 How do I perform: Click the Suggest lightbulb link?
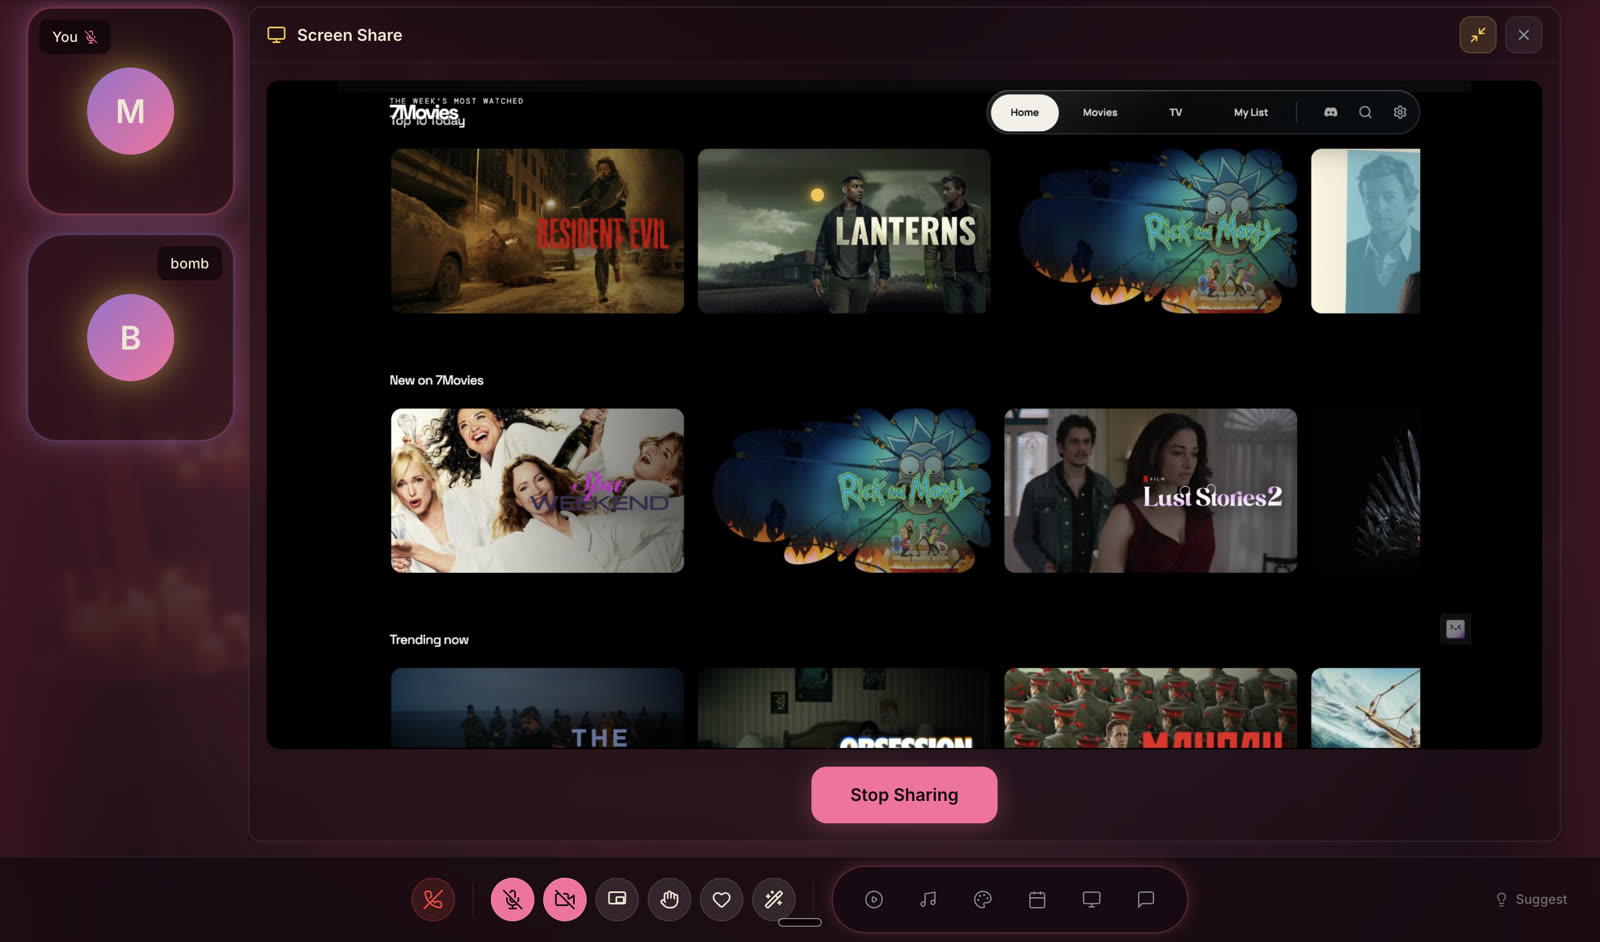coord(1531,899)
